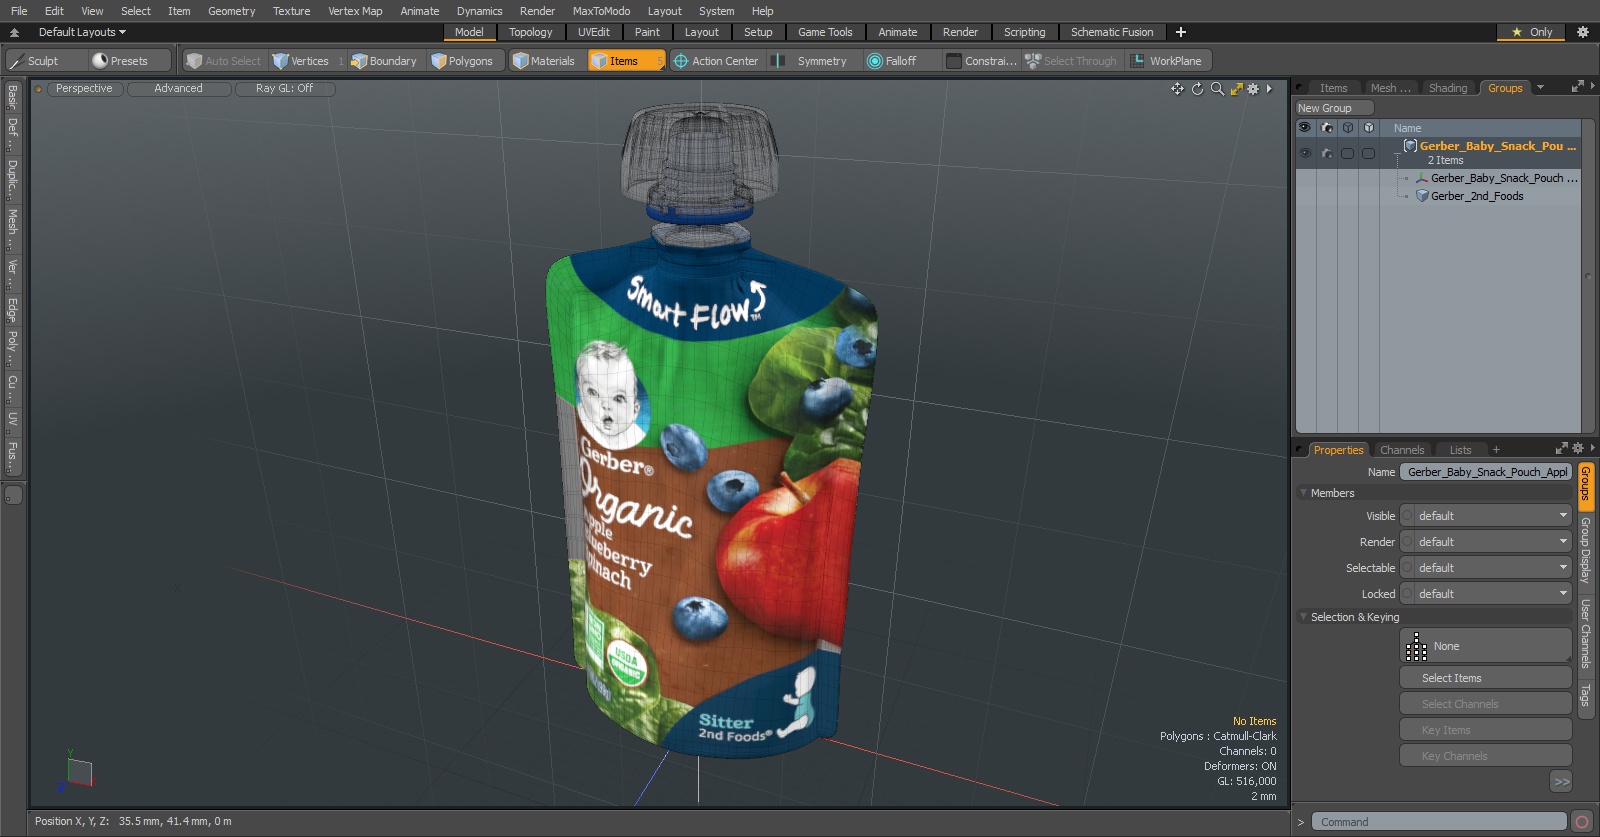Toggle render camera for Gerber_Baby_Snack_Pou group
This screenshot has width=1600, height=837.
pos(1327,153)
